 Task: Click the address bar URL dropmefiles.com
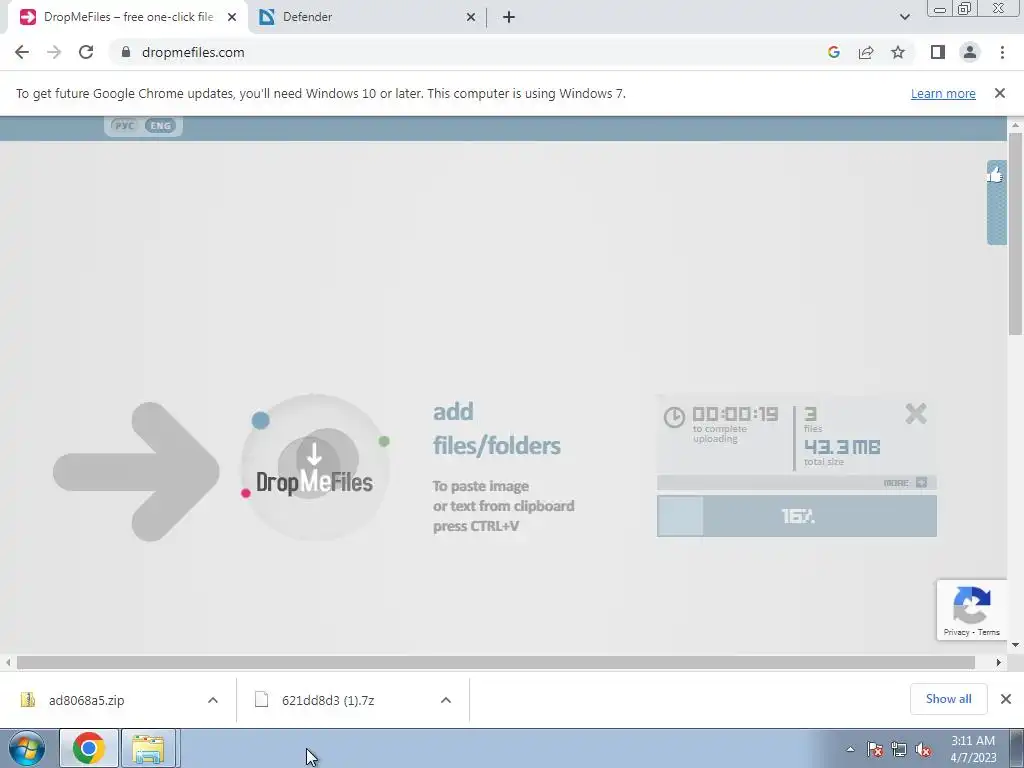pos(193,52)
